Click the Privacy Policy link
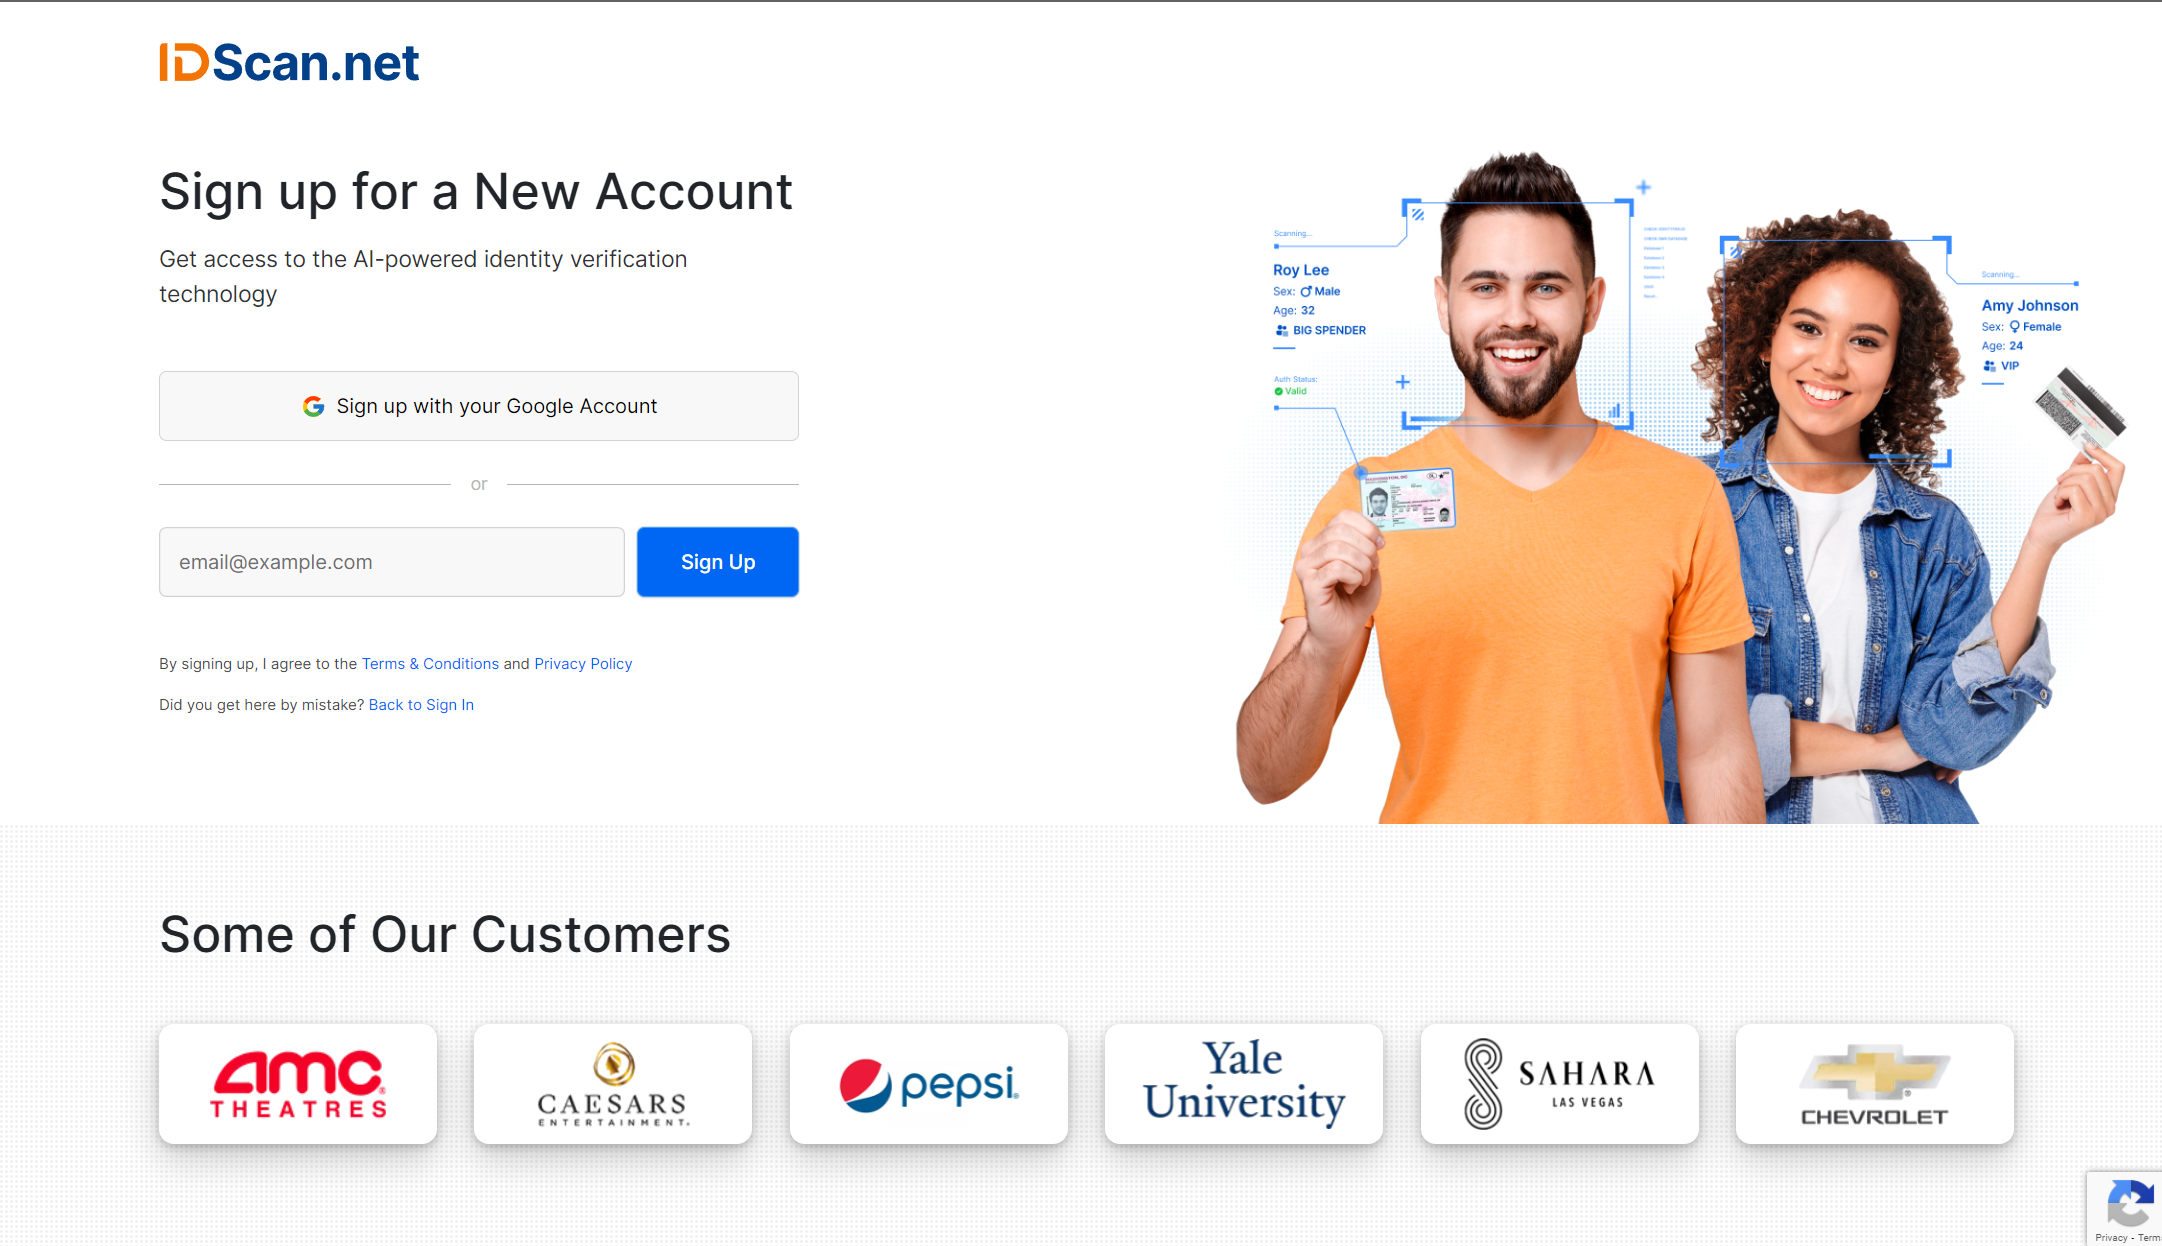 coord(584,664)
